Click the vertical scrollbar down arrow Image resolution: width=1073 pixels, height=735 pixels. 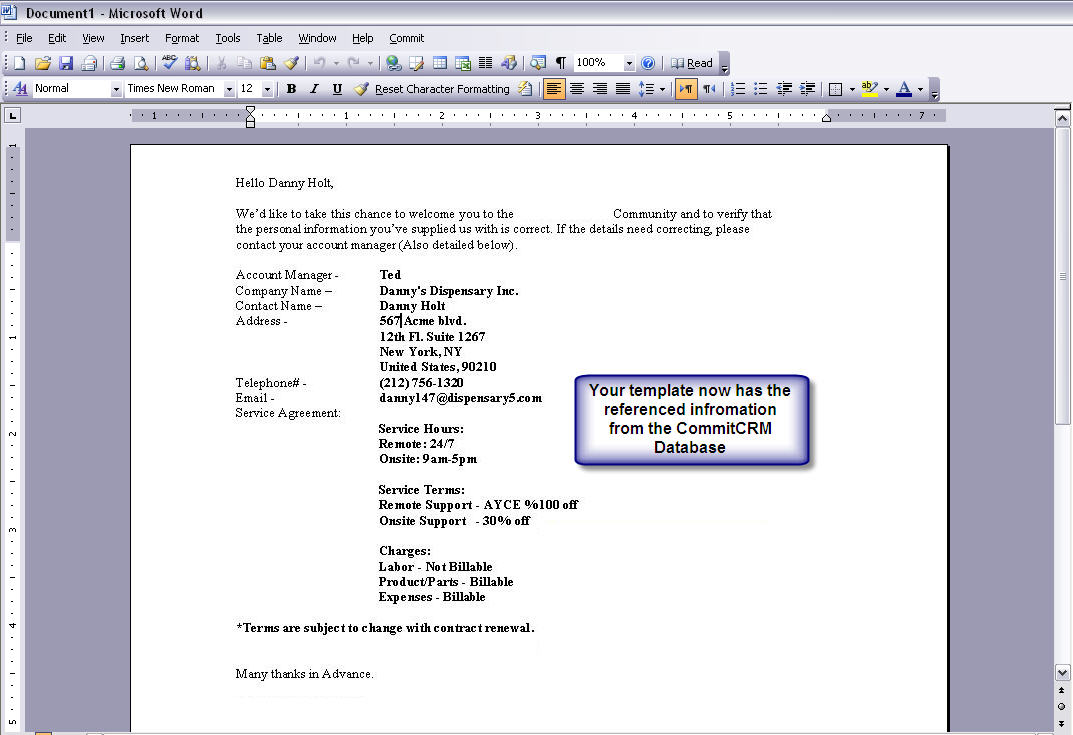coord(1062,673)
